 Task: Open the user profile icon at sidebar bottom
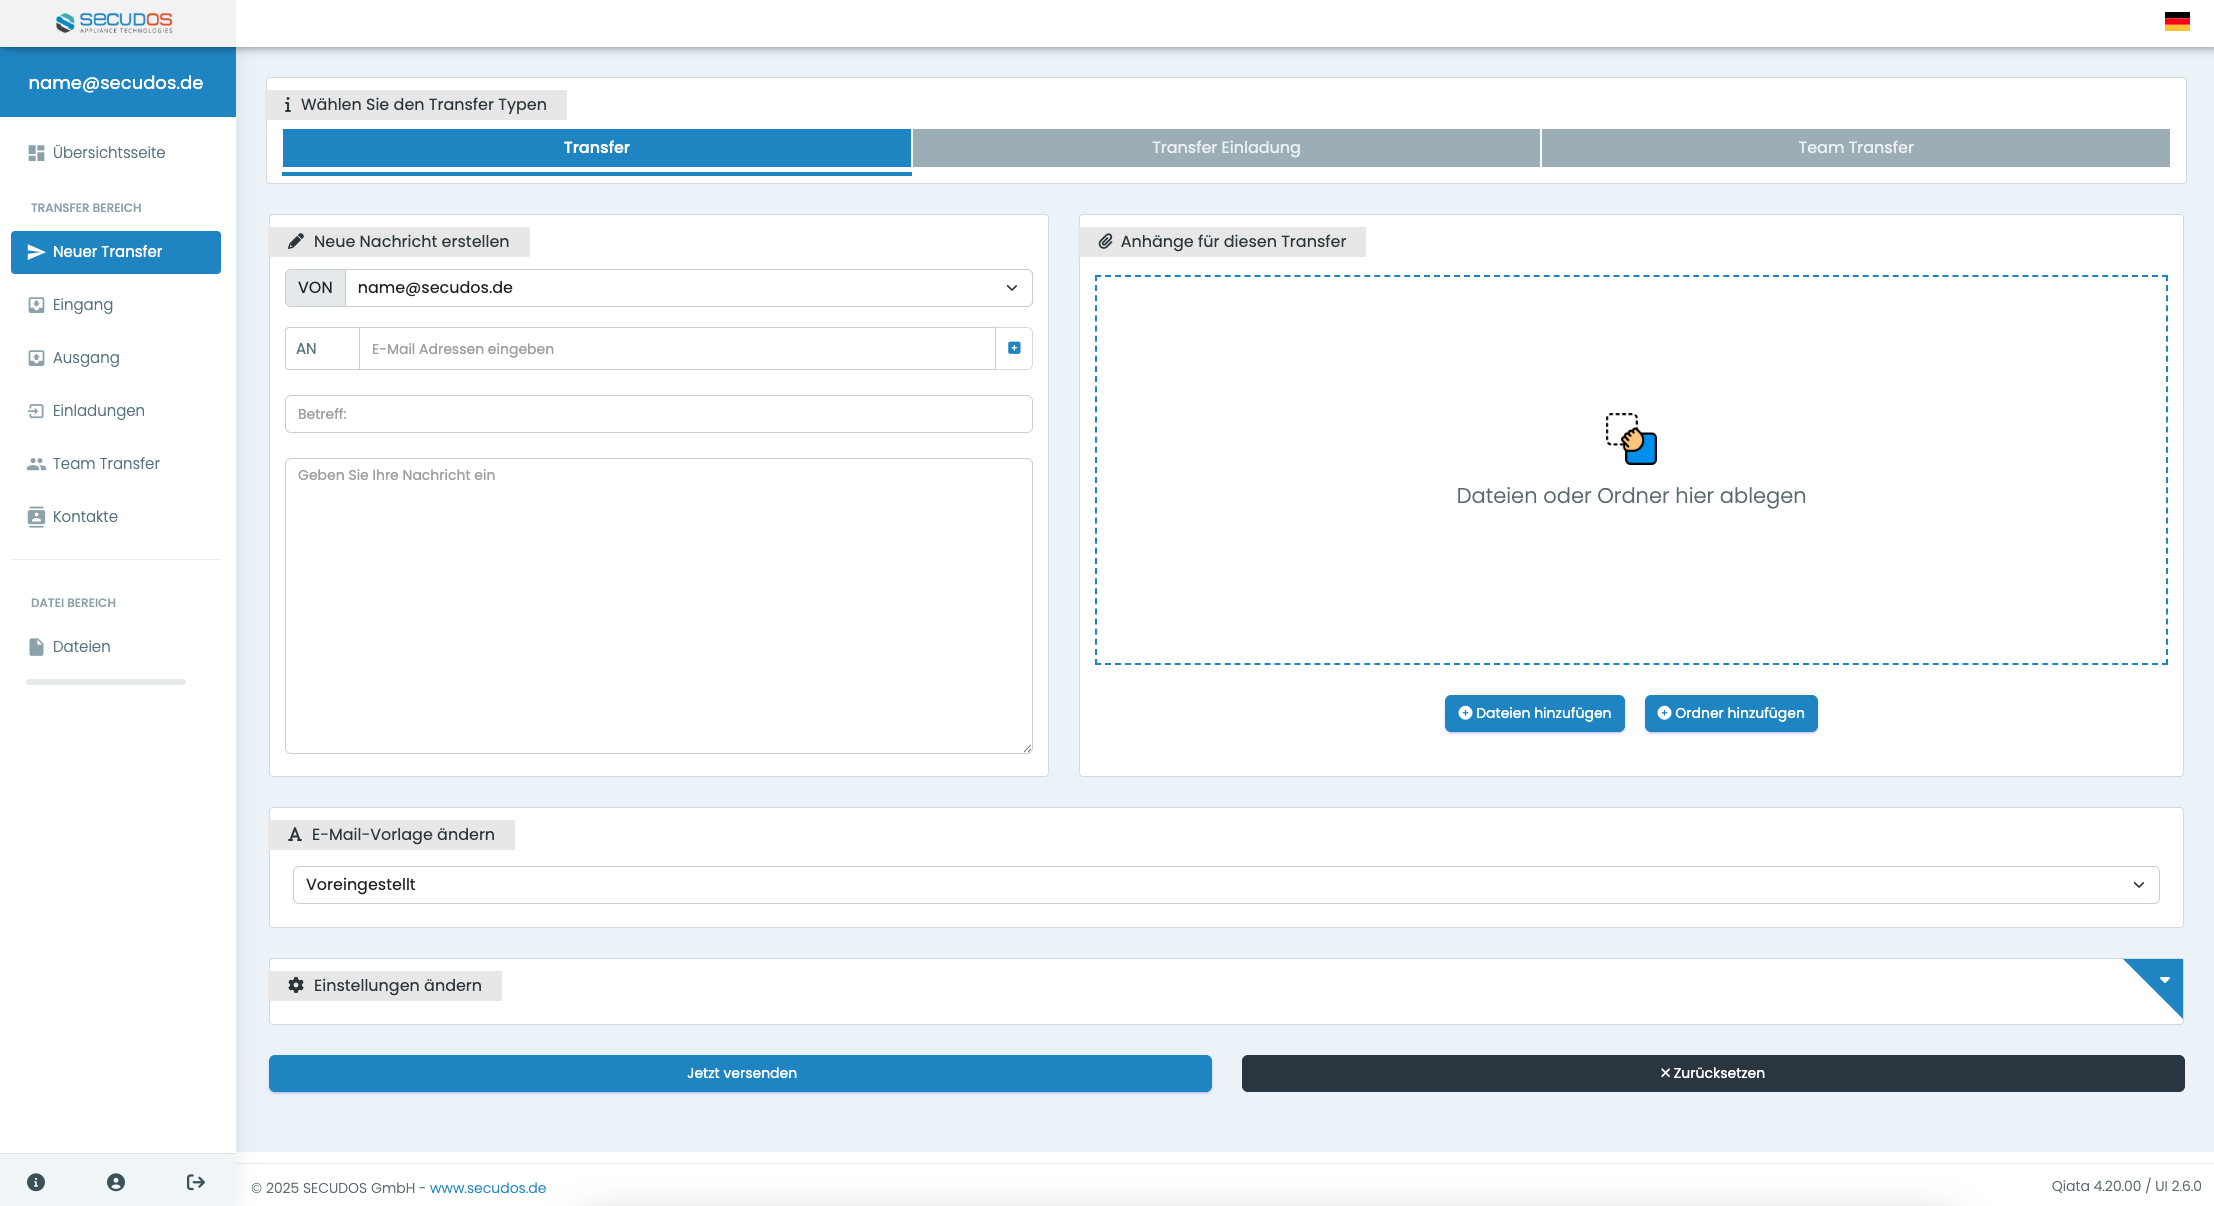(x=116, y=1182)
